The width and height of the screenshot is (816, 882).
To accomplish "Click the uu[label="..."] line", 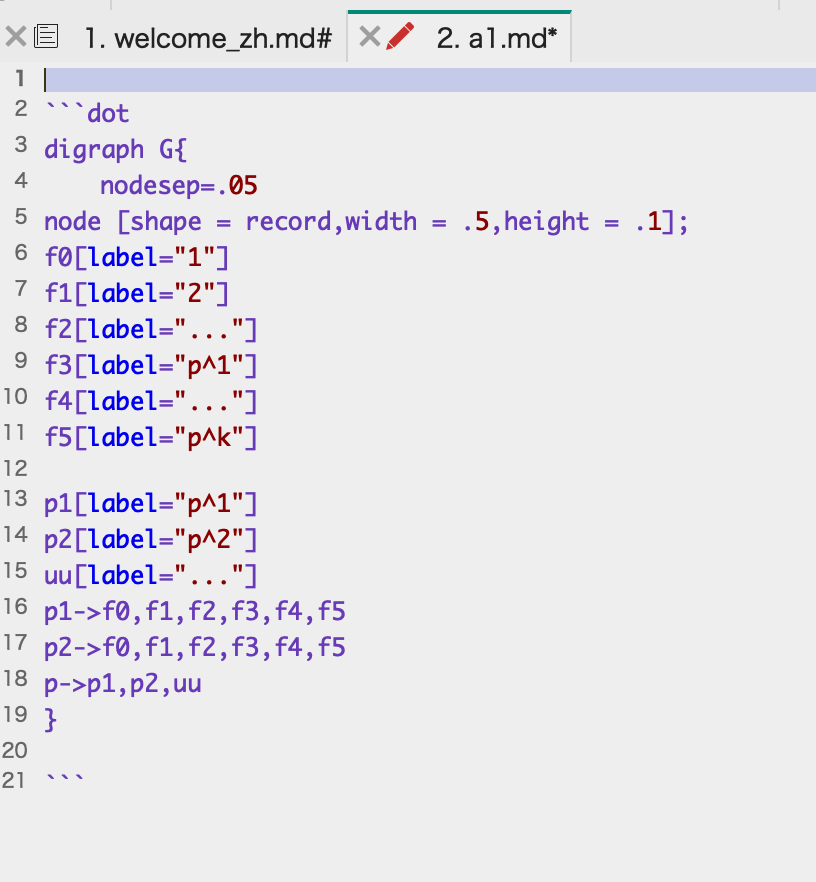I will 148,574.
